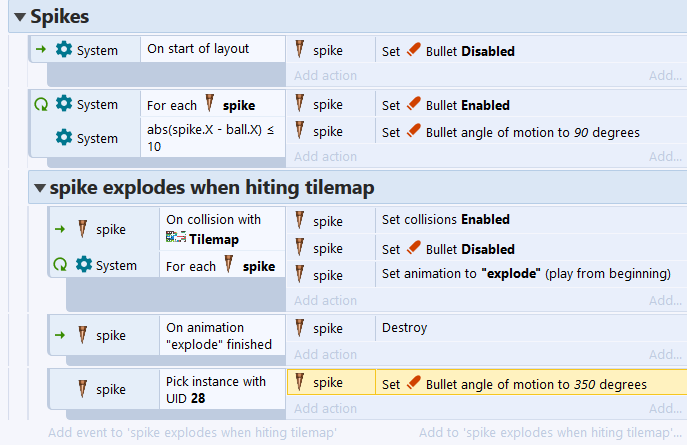Select the "Set collisions Enabled" action
The height and width of the screenshot is (445, 687).
pyautogui.click(x=446, y=220)
